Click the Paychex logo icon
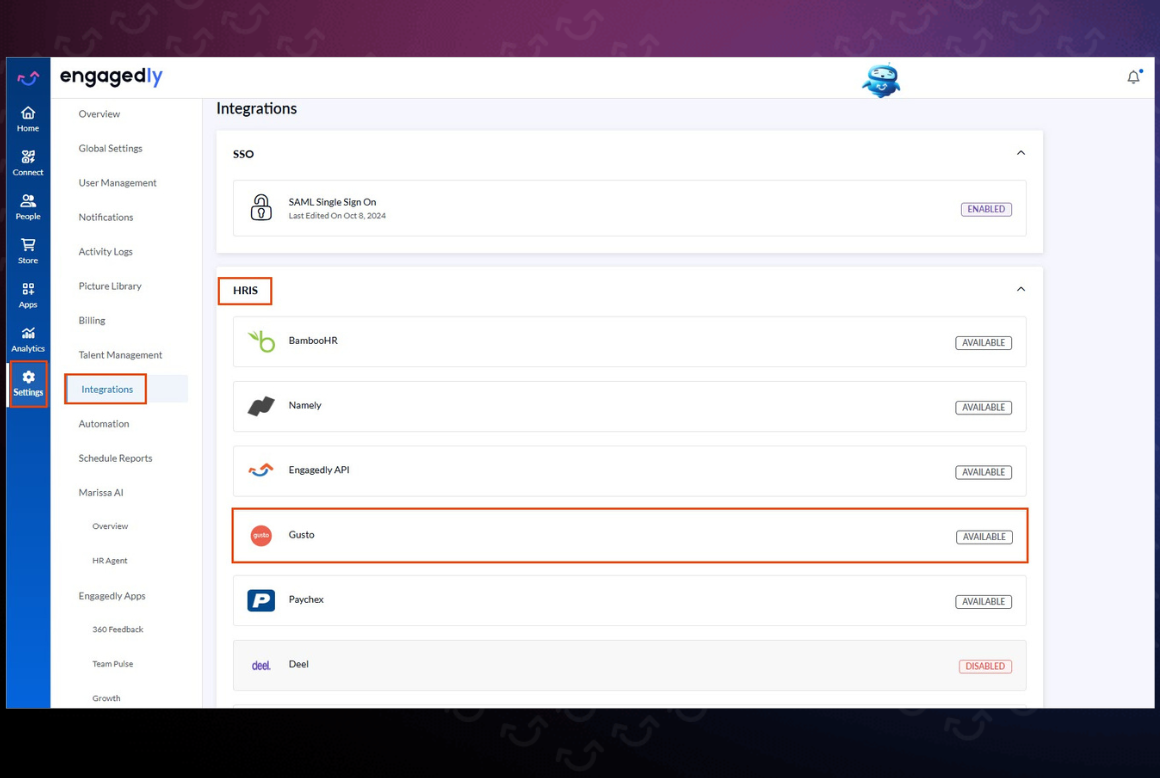 [x=260, y=600]
